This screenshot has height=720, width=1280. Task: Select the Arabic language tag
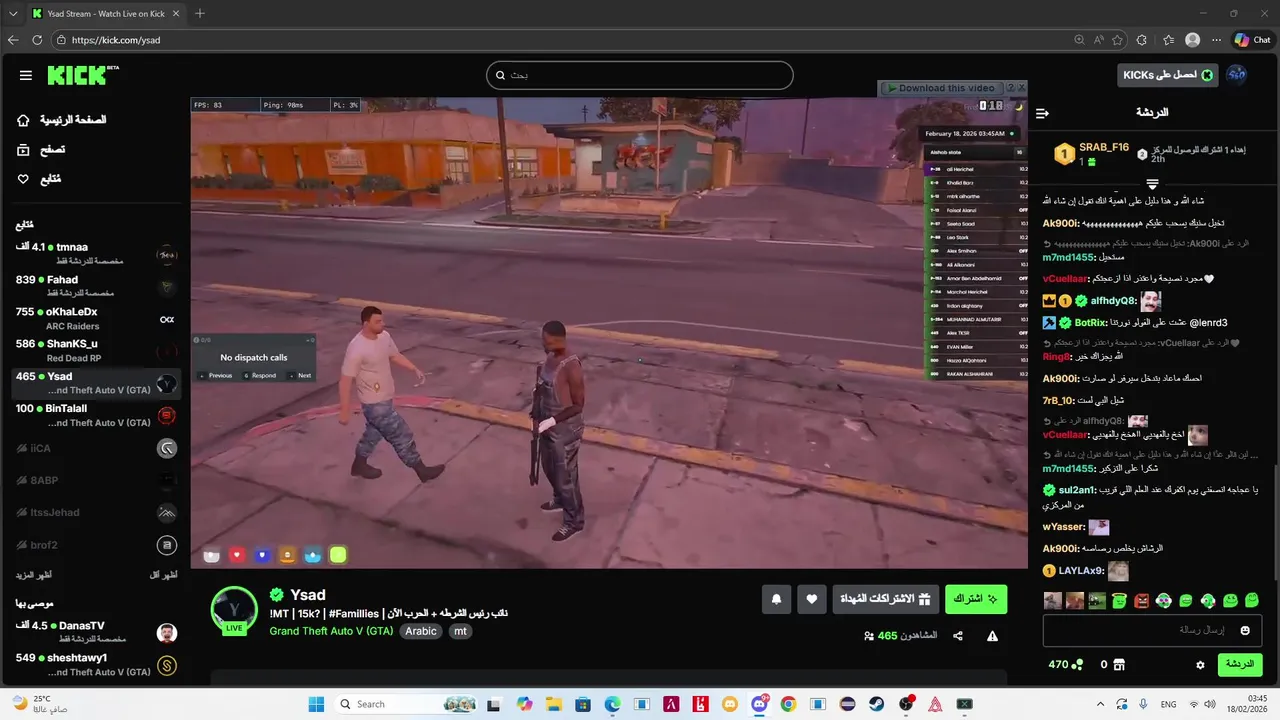coord(421,631)
